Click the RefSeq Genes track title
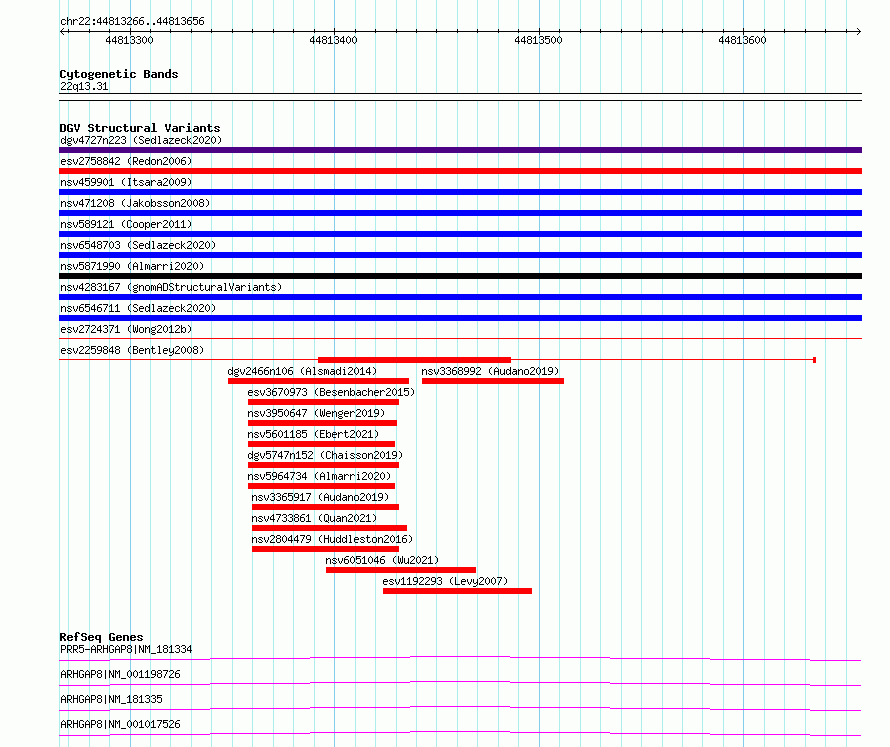The height and width of the screenshot is (747, 890). [x=102, y=637]
